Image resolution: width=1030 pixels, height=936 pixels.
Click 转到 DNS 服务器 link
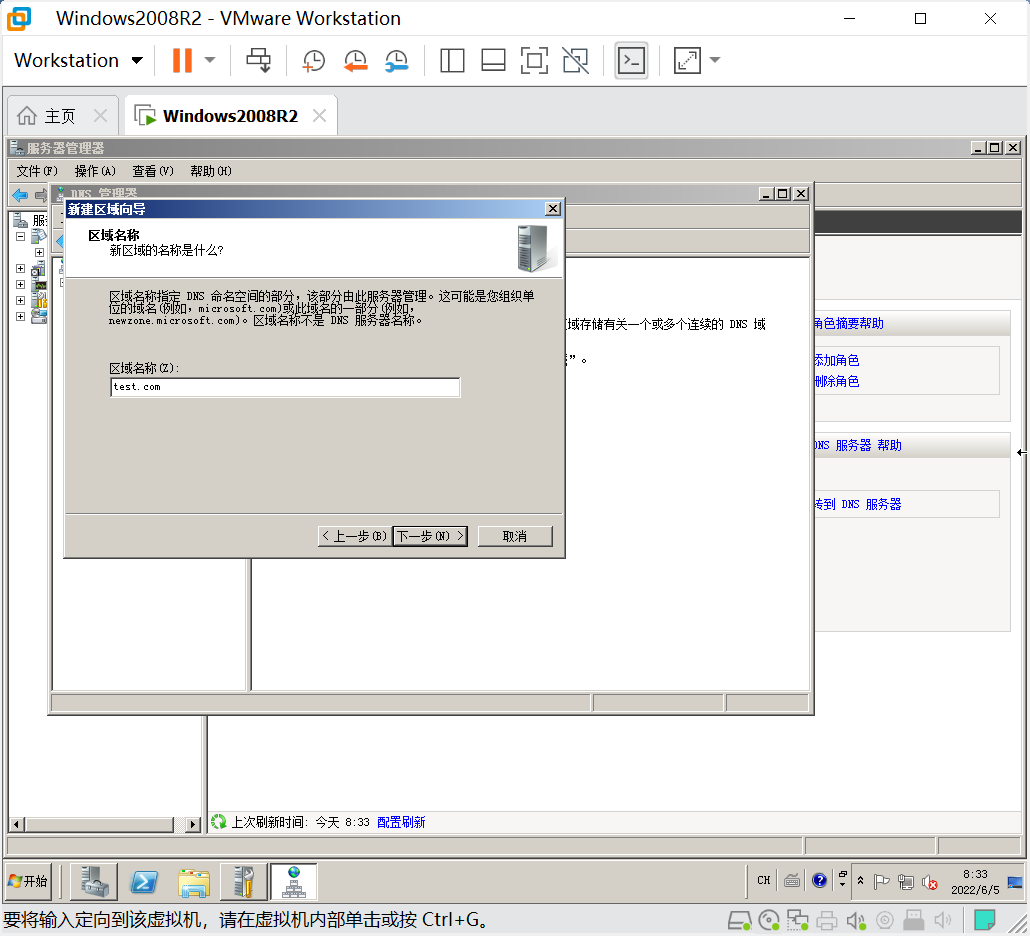858,504
